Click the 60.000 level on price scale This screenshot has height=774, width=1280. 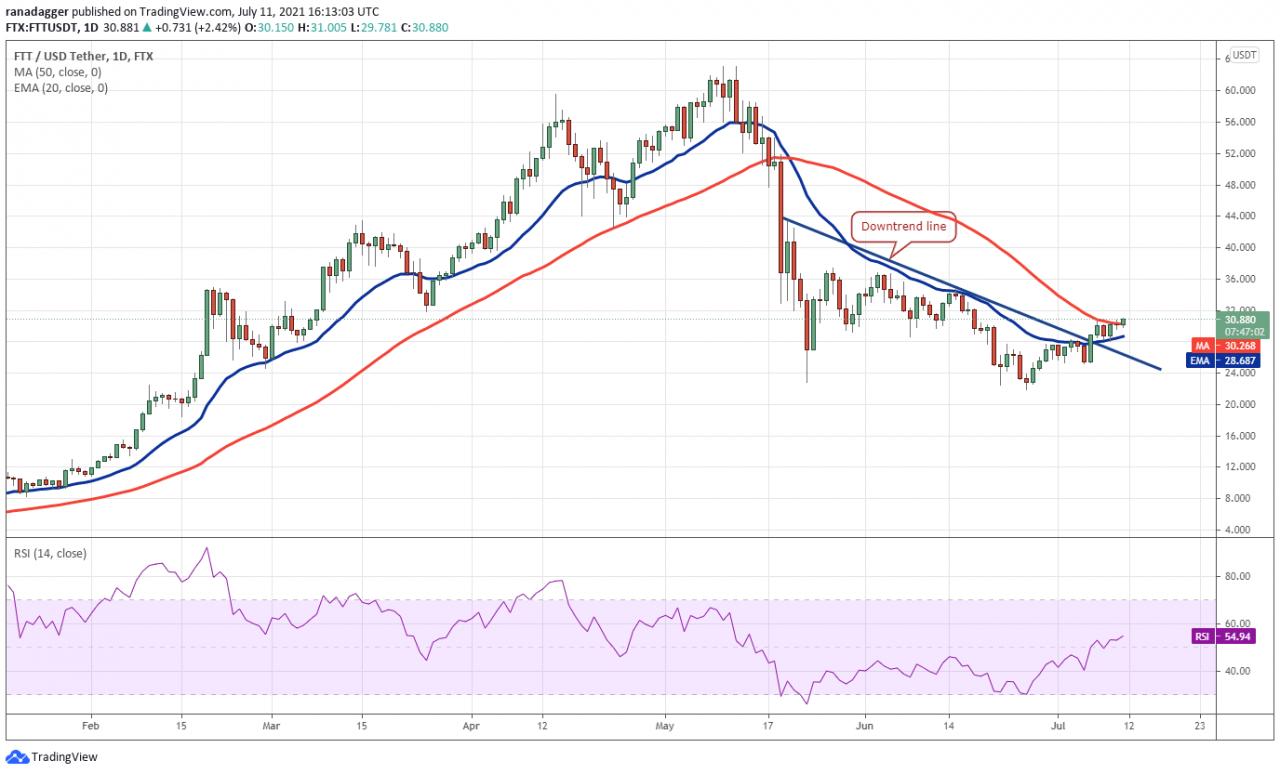[1240, 90]
